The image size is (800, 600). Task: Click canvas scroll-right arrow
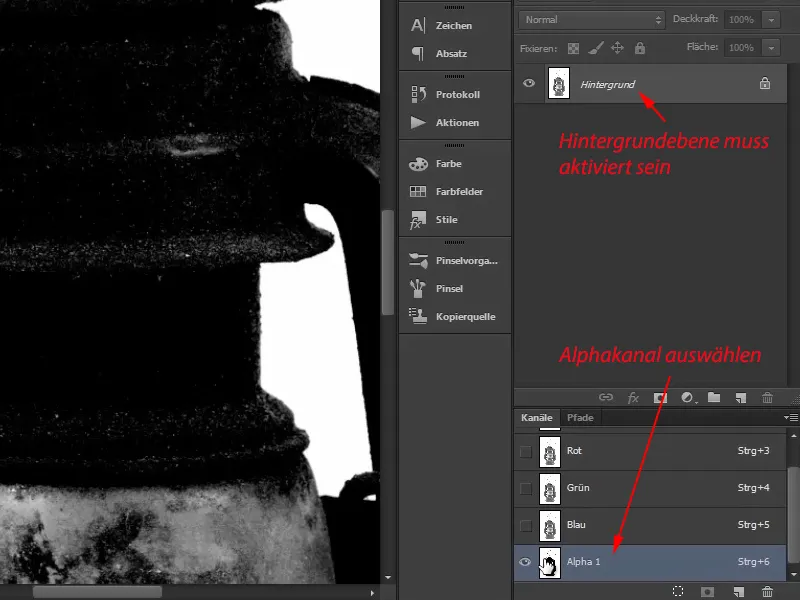point(372,593)
